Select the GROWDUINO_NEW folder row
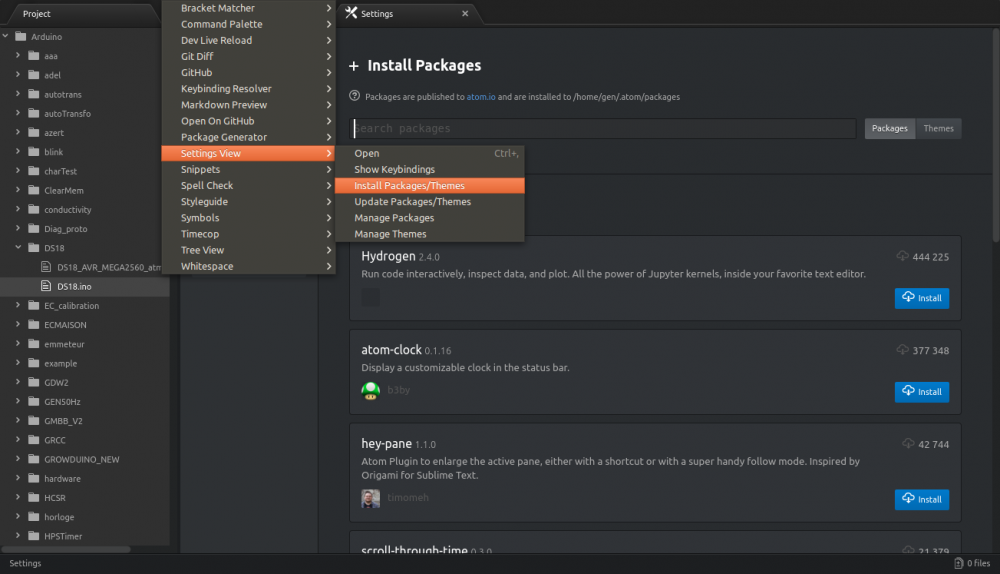Viewport: 1000px width, 574px height. 85,459
